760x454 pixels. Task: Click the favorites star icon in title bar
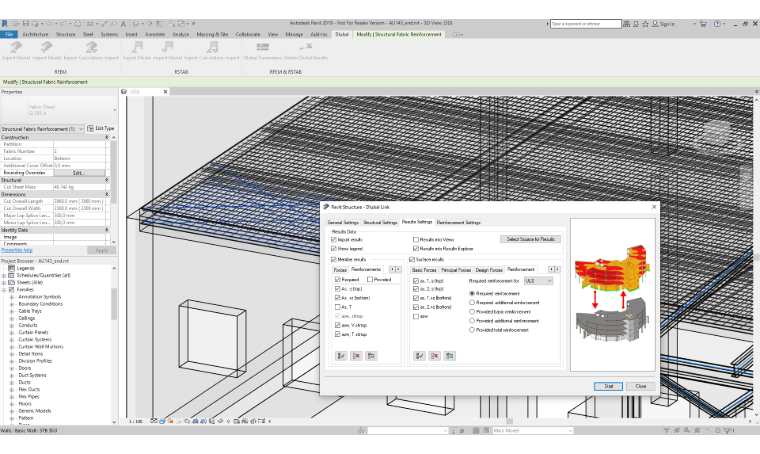645,23
